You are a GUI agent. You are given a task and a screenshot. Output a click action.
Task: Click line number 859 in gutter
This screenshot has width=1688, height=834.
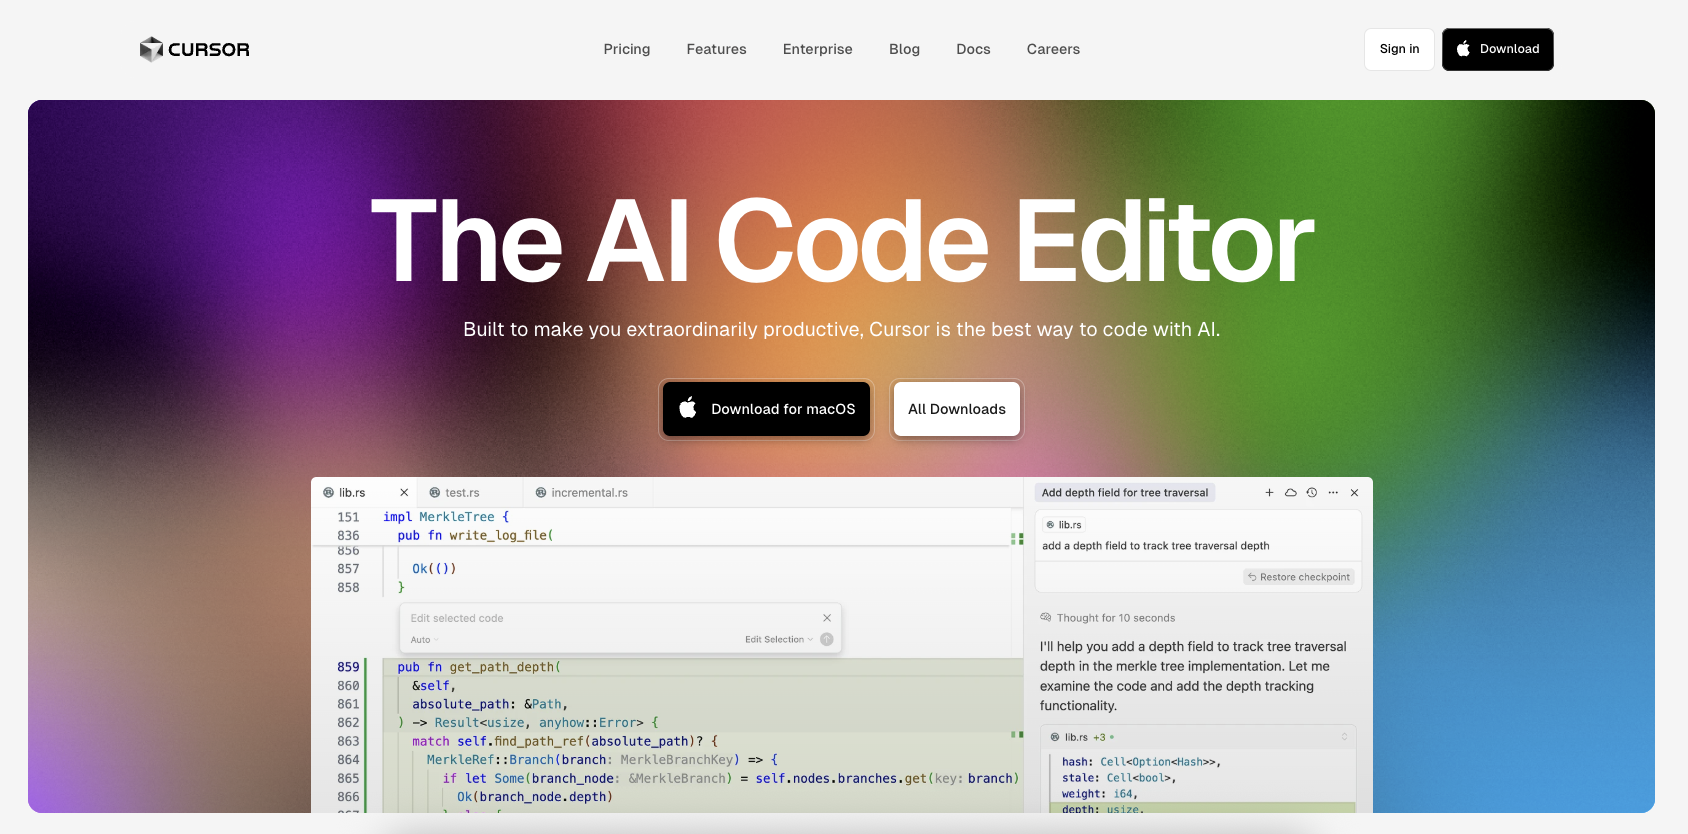click(x=348, y=667)
